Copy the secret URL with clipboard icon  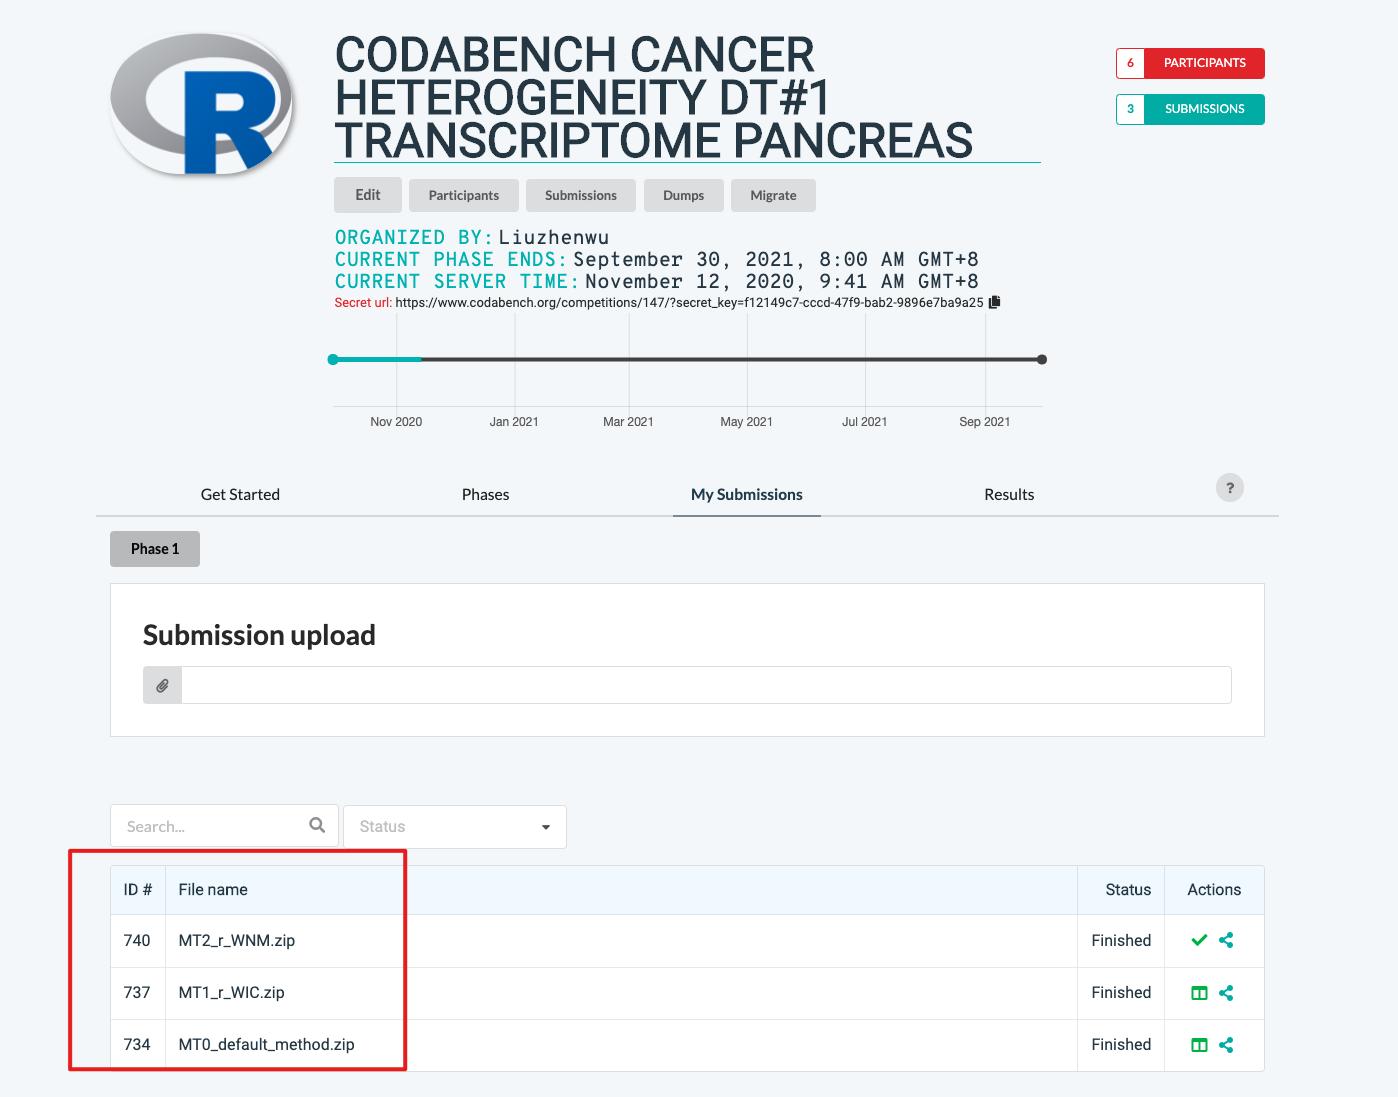tap(994, 302)
